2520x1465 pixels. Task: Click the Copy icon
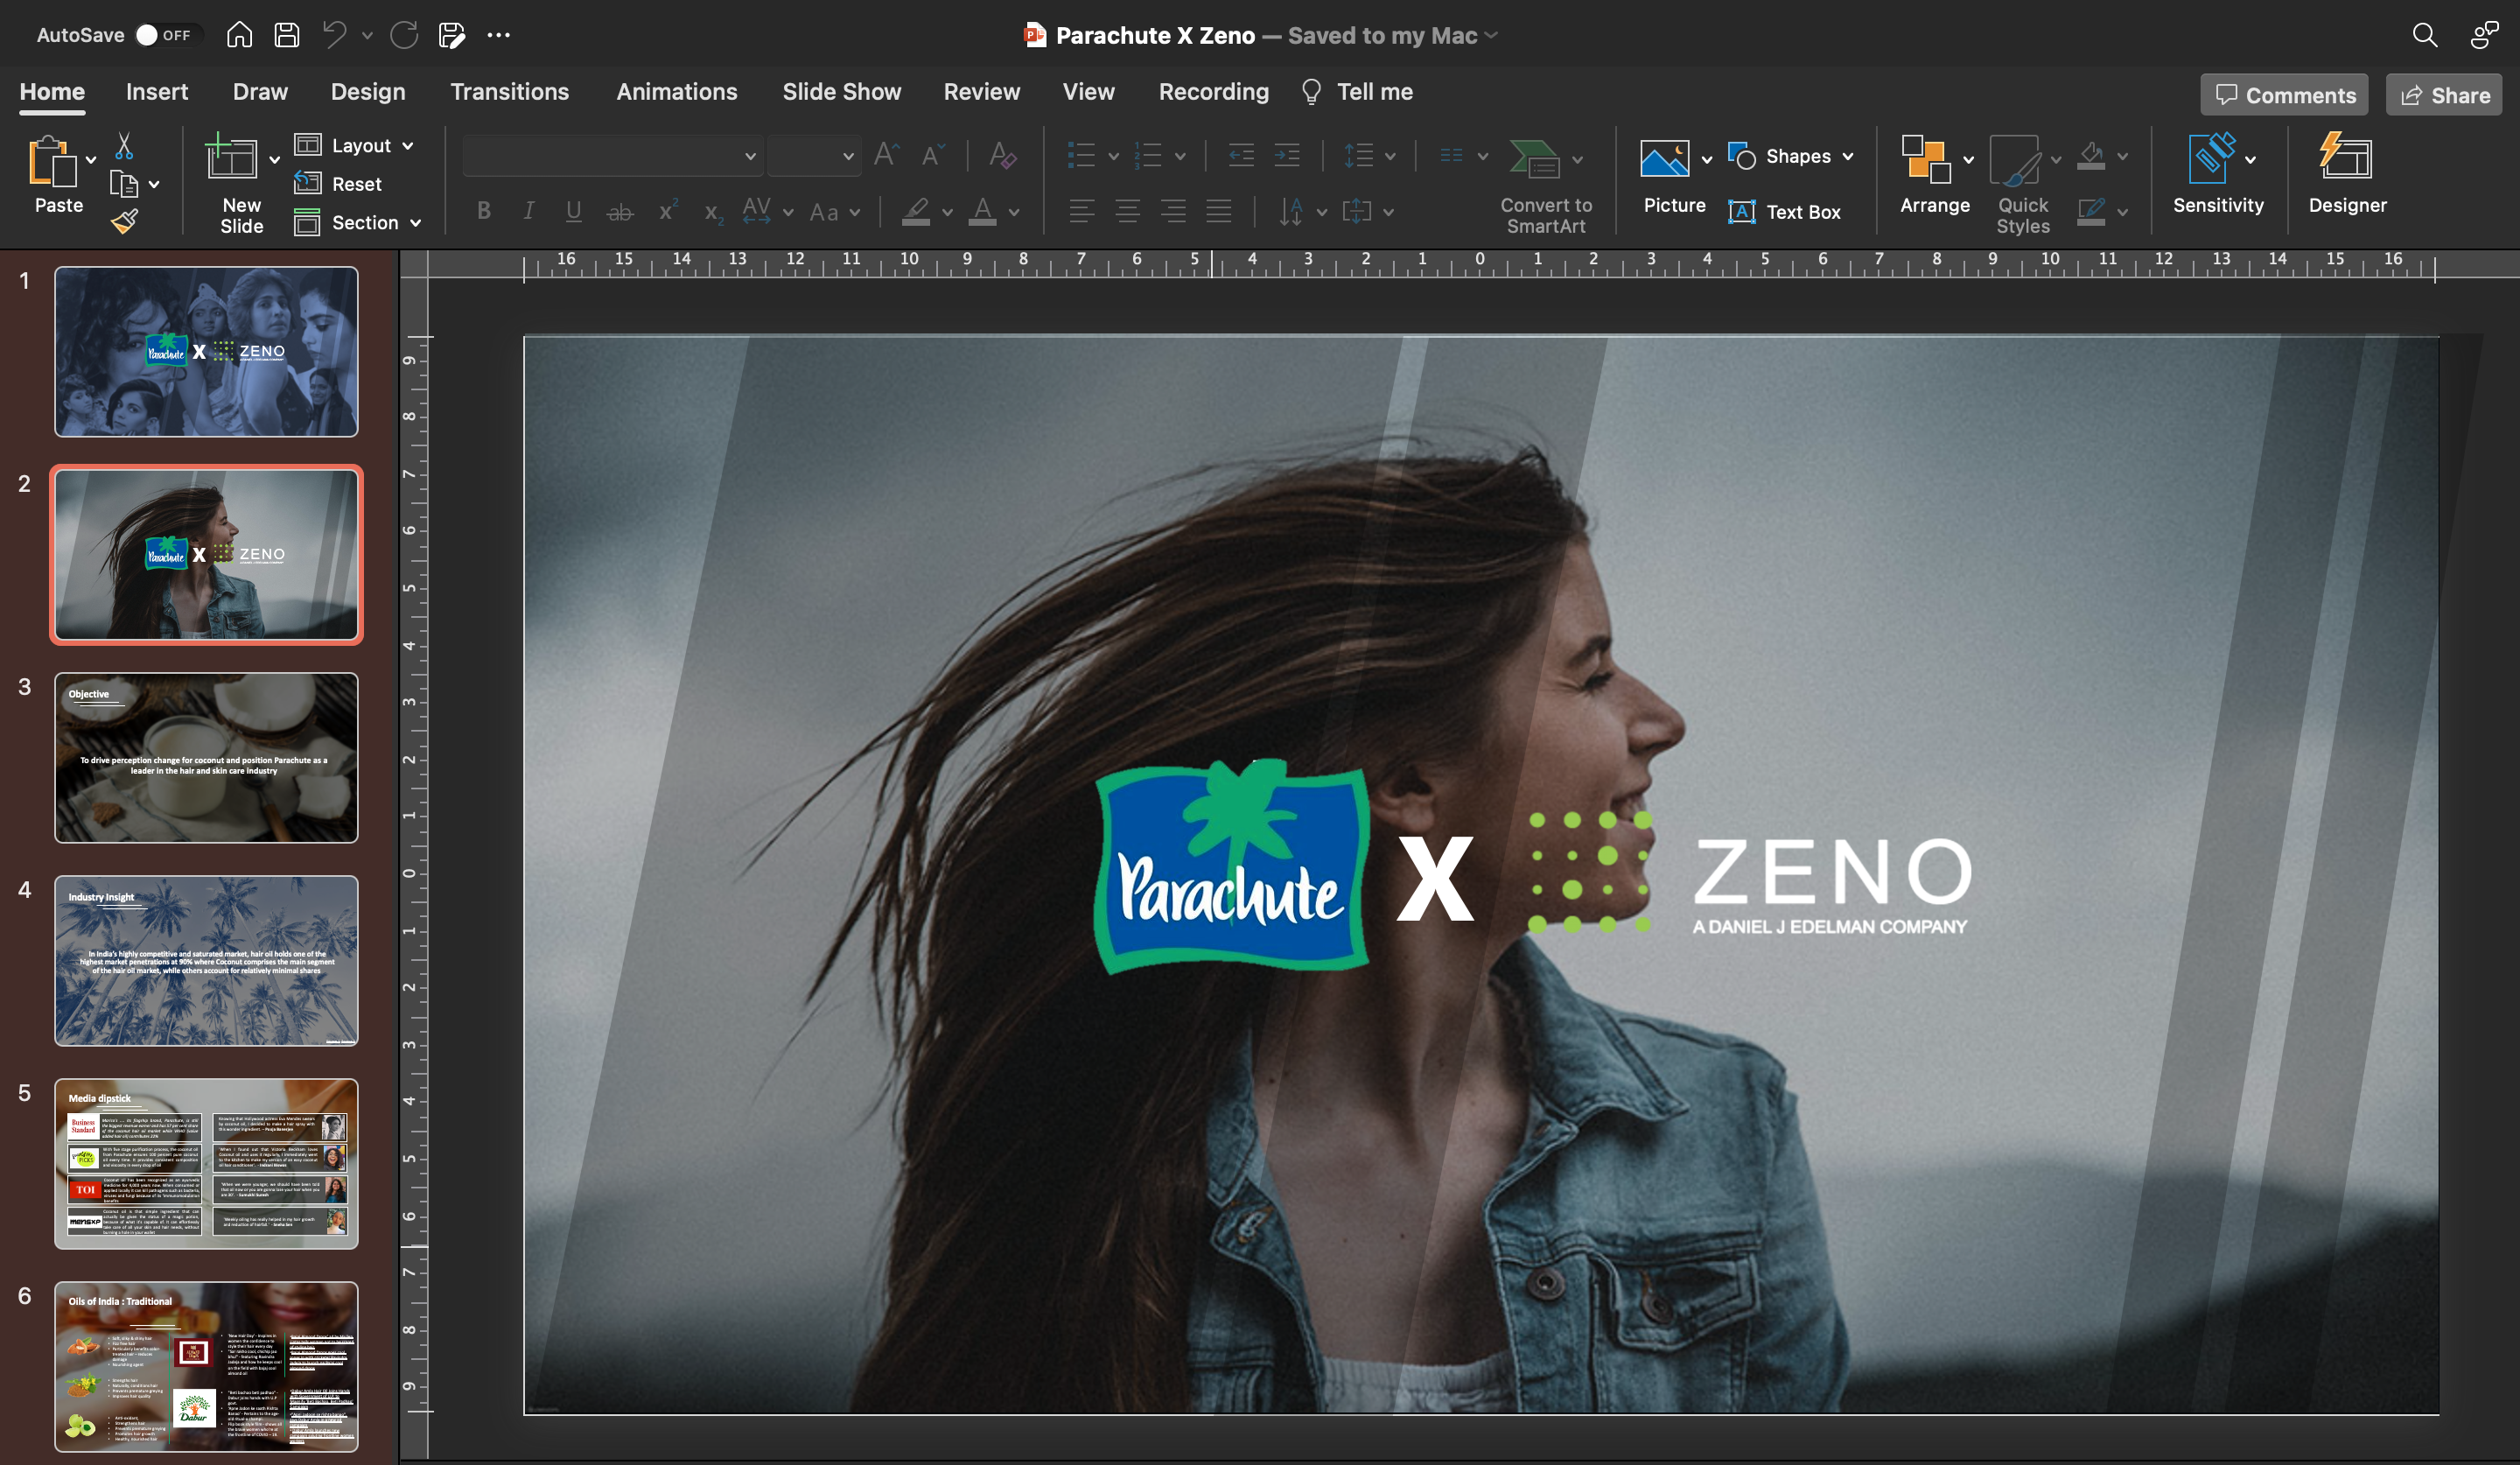[x=124, y=184]
